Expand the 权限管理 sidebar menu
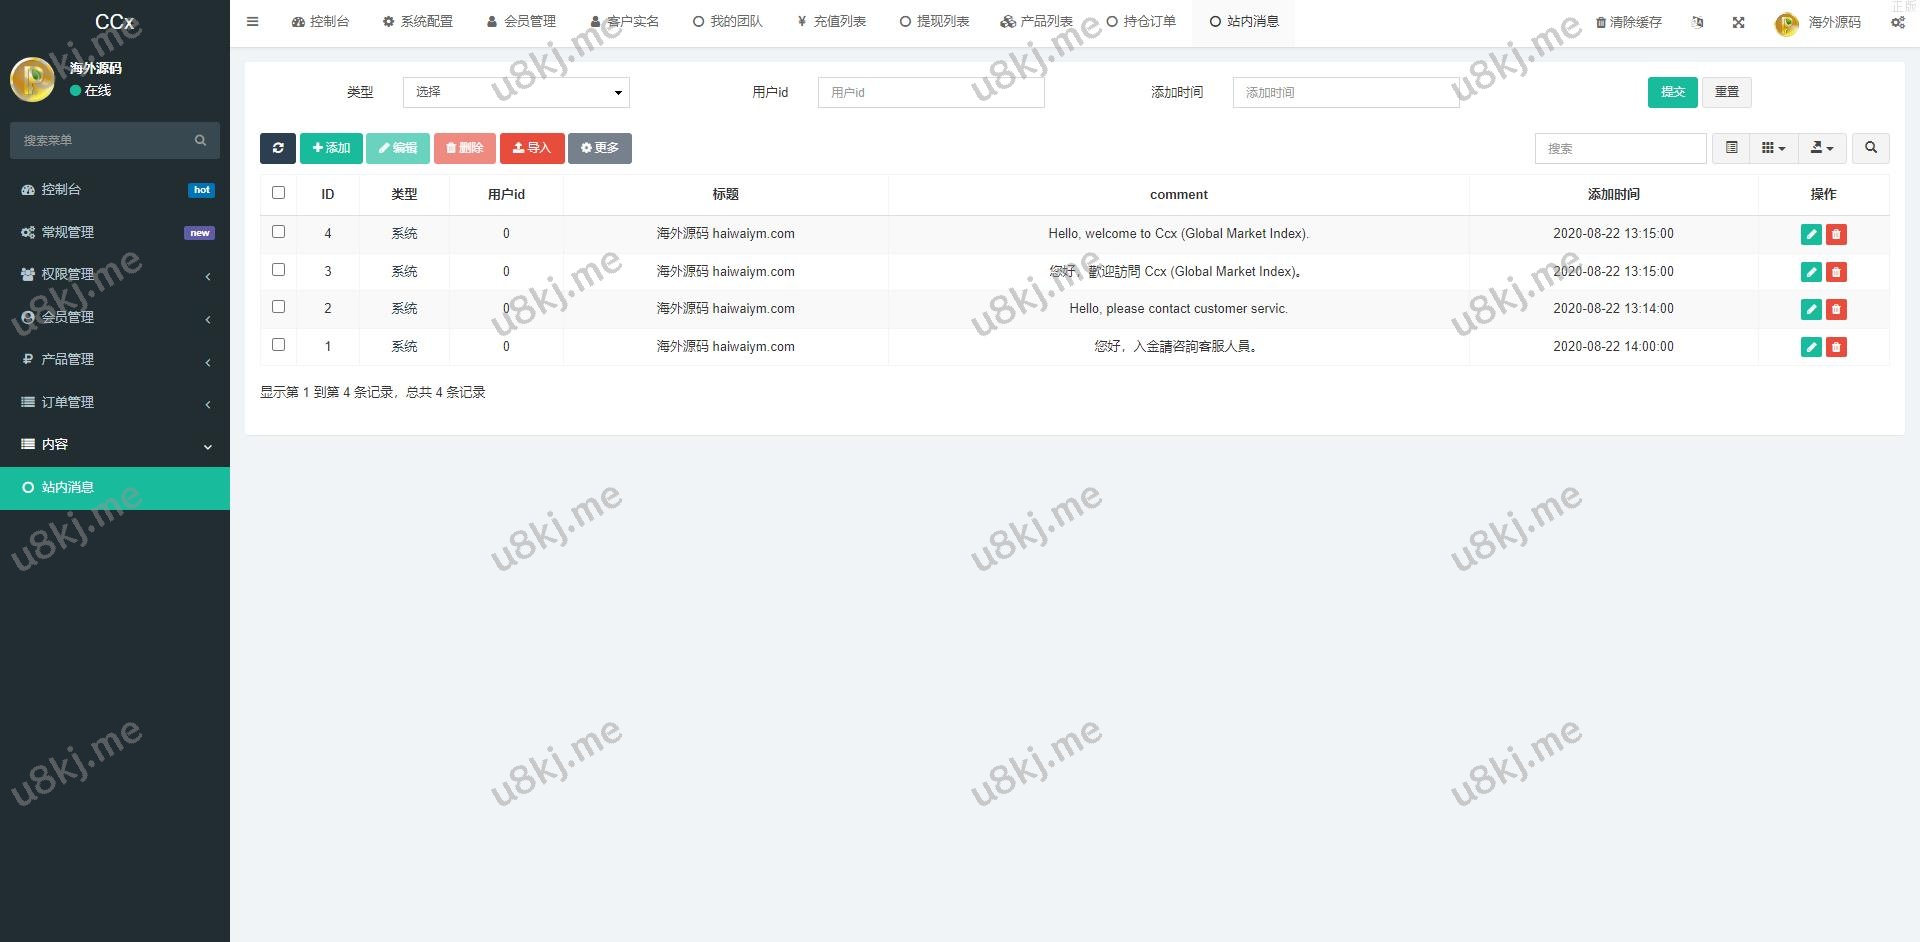This screenshot has height=942, width=1920. click(x=115, y=274)
